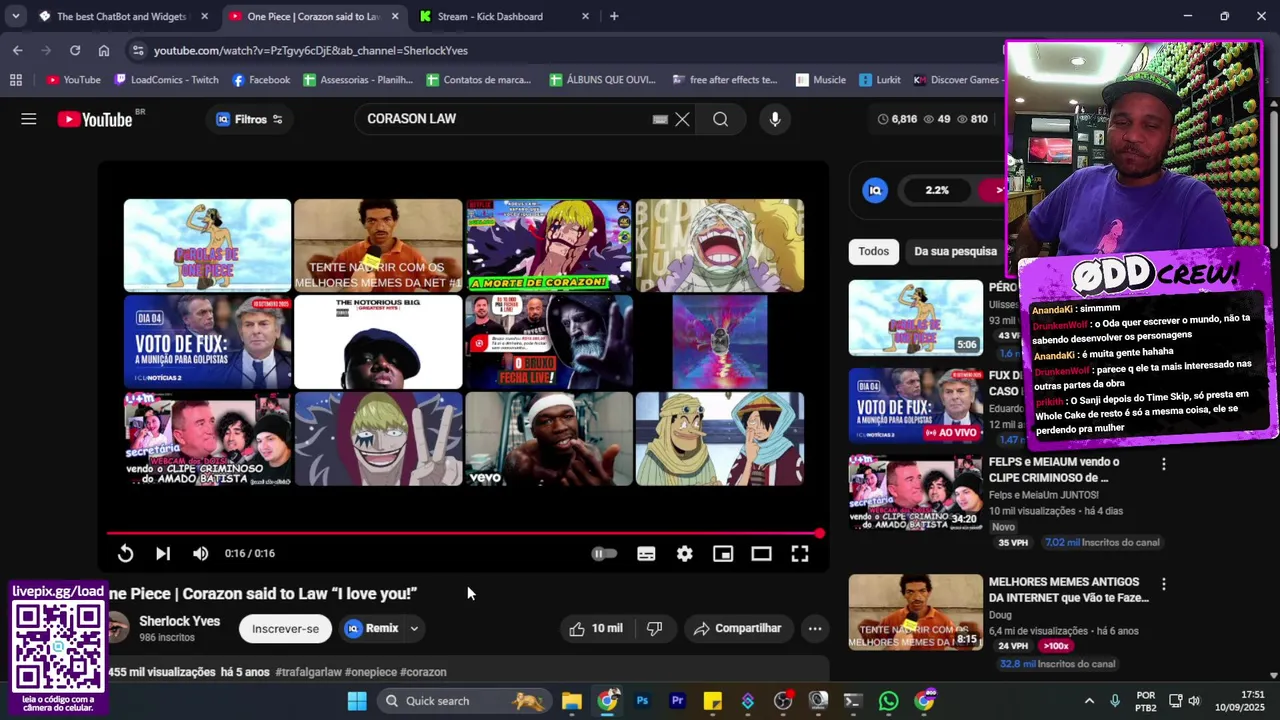1280x720 pixels.
Task: Open the Muslcle bookmark
Action: 820,80
